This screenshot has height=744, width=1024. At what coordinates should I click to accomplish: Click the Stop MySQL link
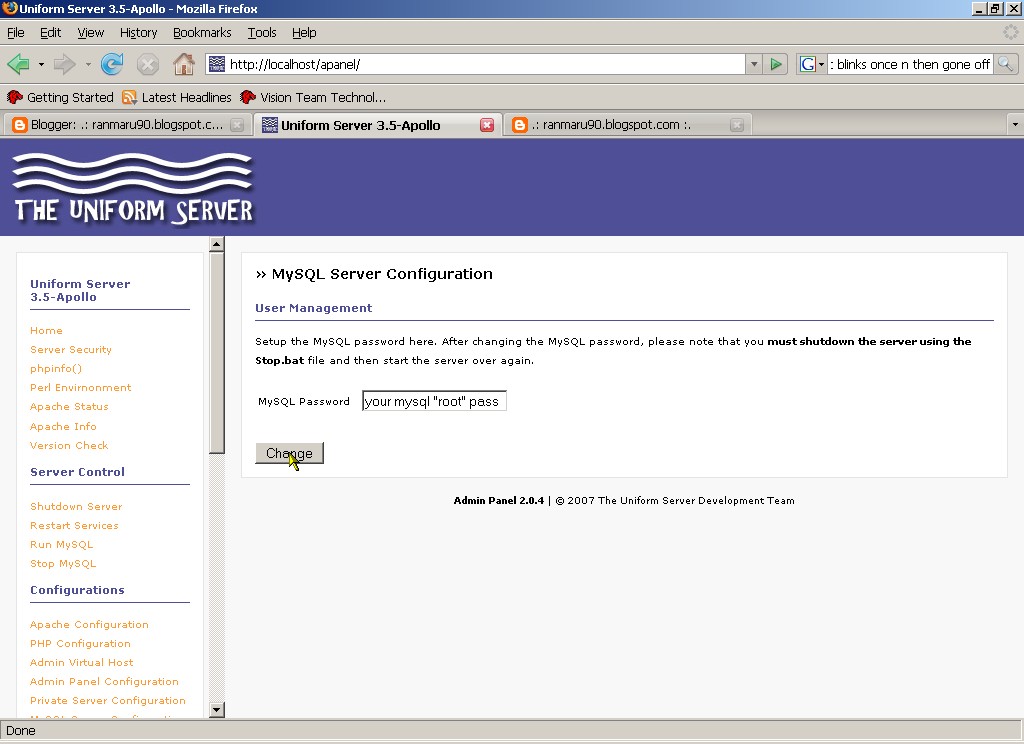(x=63, y=563)
